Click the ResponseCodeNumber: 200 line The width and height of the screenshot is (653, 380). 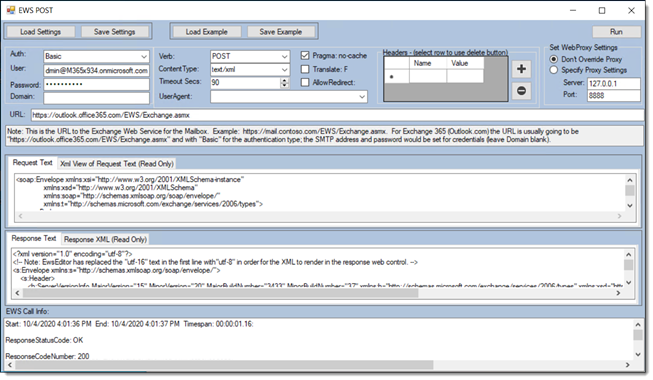point(47,356)
